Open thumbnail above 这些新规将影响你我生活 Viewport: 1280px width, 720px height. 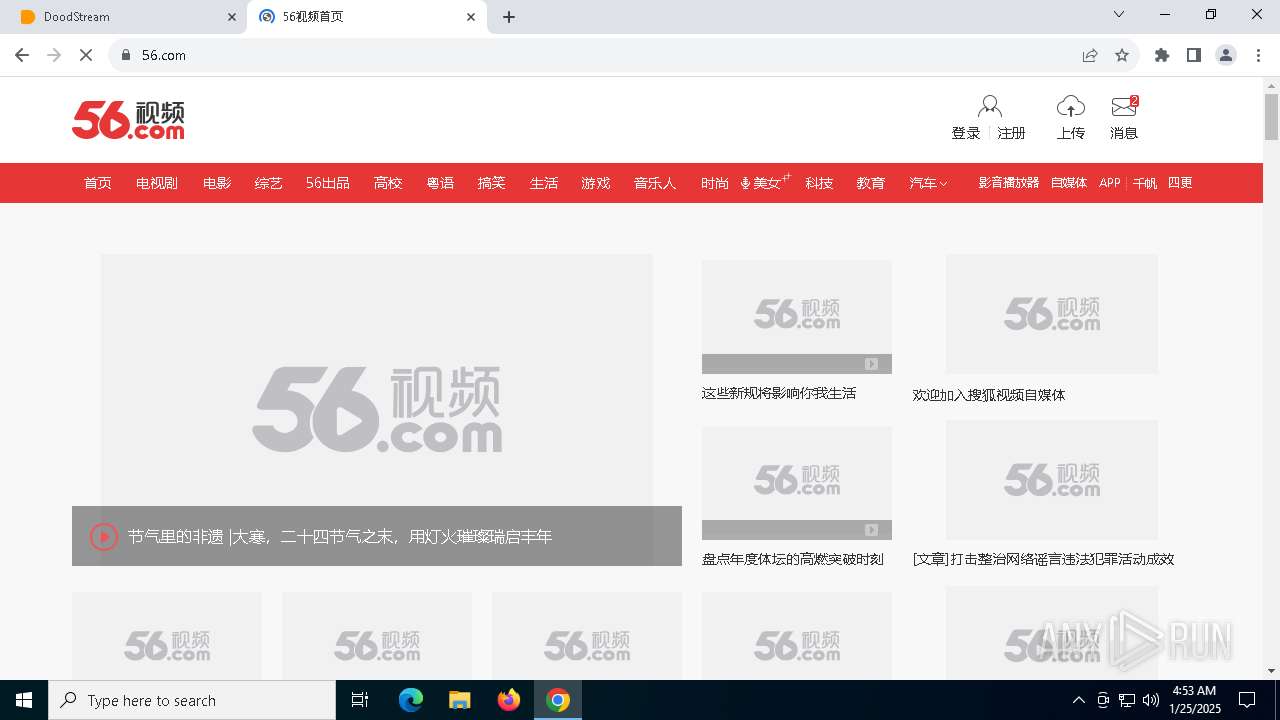tap(797, 317)
